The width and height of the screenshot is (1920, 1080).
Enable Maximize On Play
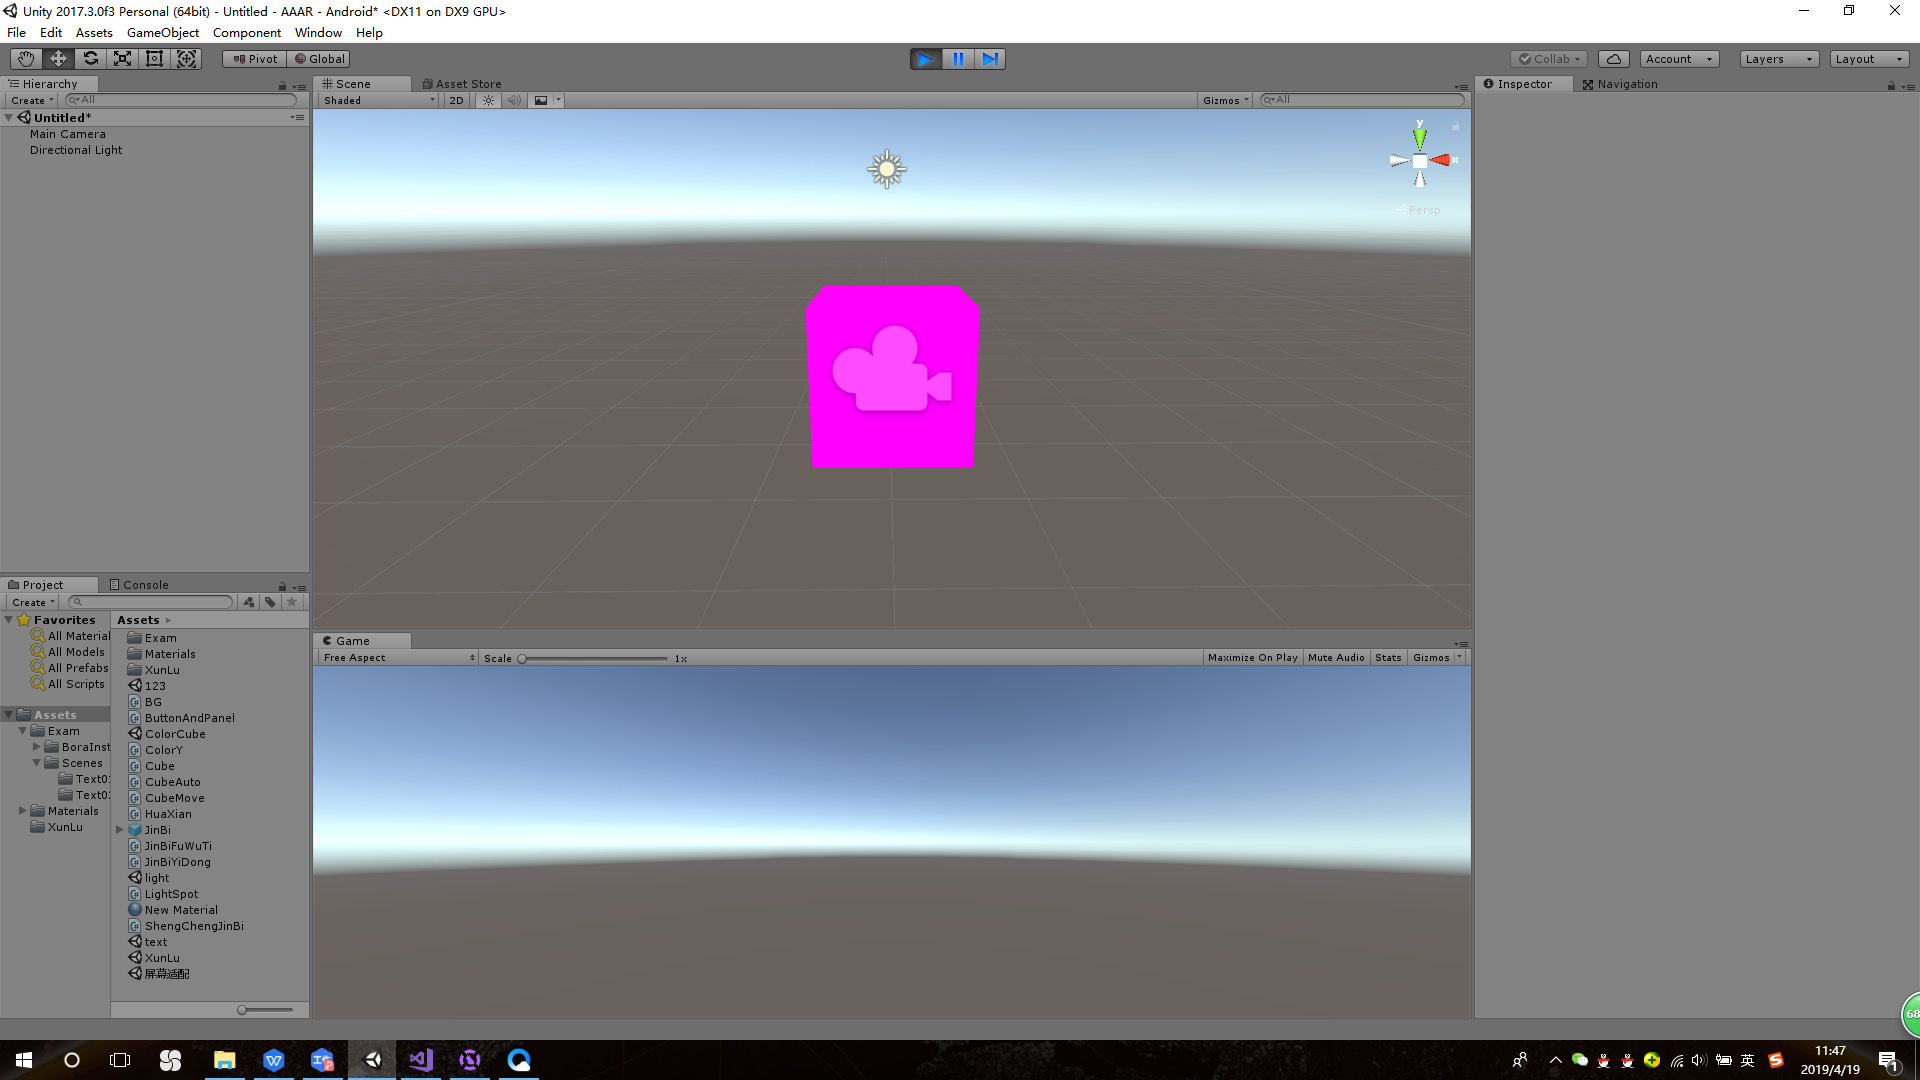(x=1252, y=657)
